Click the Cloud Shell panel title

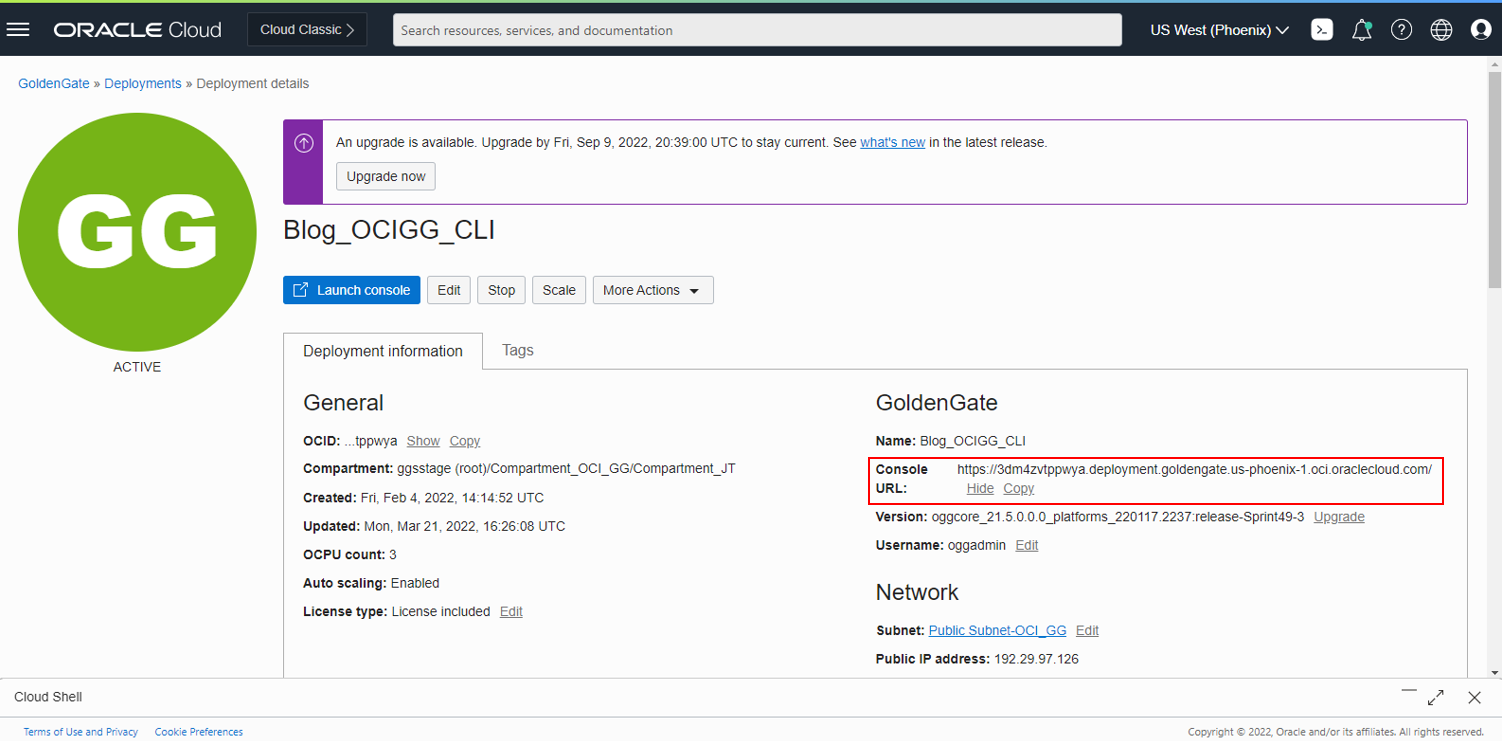[48, 697]
